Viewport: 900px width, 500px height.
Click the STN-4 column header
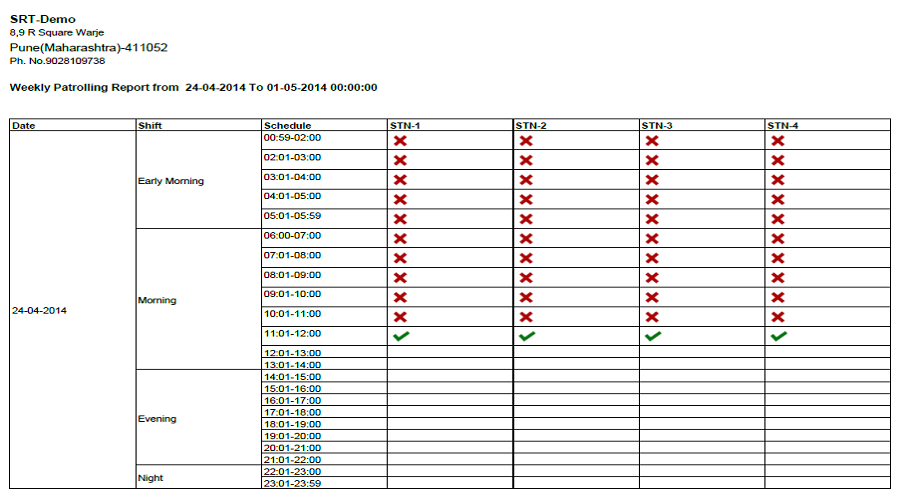[x=782, y=126]
